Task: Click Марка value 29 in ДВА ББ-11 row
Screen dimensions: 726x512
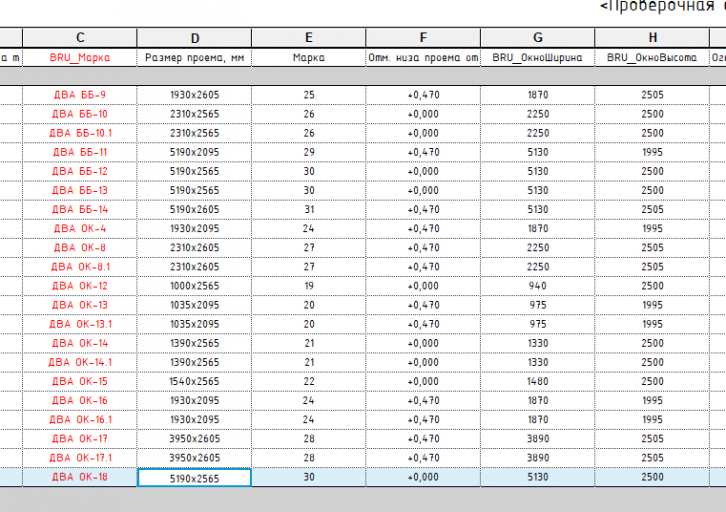Action: [x=309, y=152]
